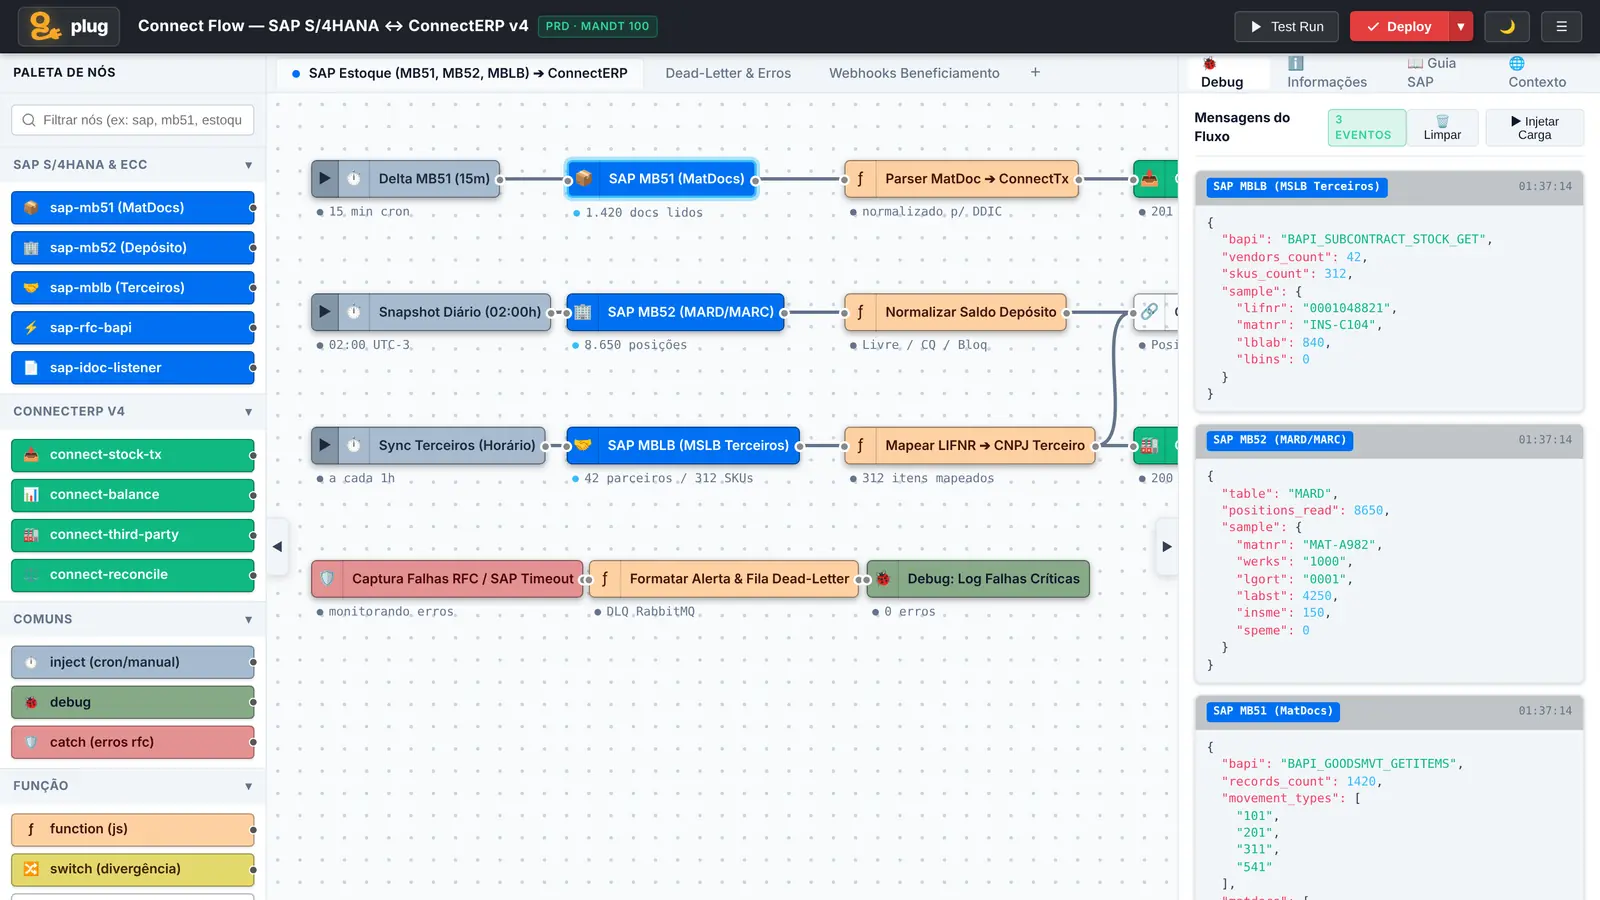Open the Deploy options dropdown arrow

(1461, 27)
